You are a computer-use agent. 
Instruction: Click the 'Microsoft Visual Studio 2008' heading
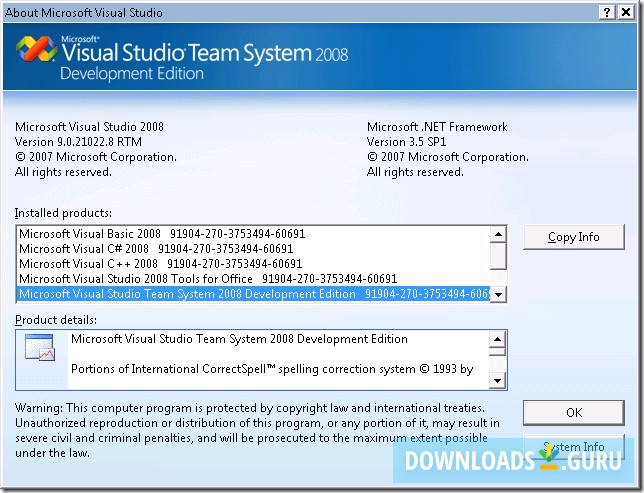(x=89, y=127)
